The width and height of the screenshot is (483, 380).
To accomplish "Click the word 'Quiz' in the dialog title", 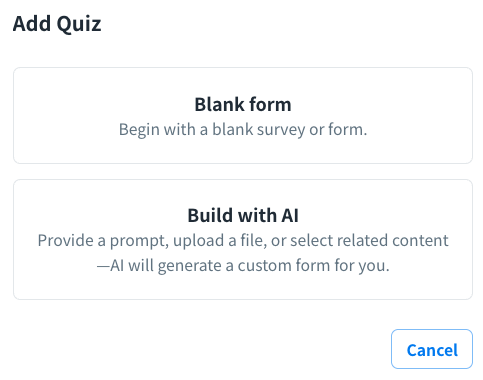I will coord(79,25).
